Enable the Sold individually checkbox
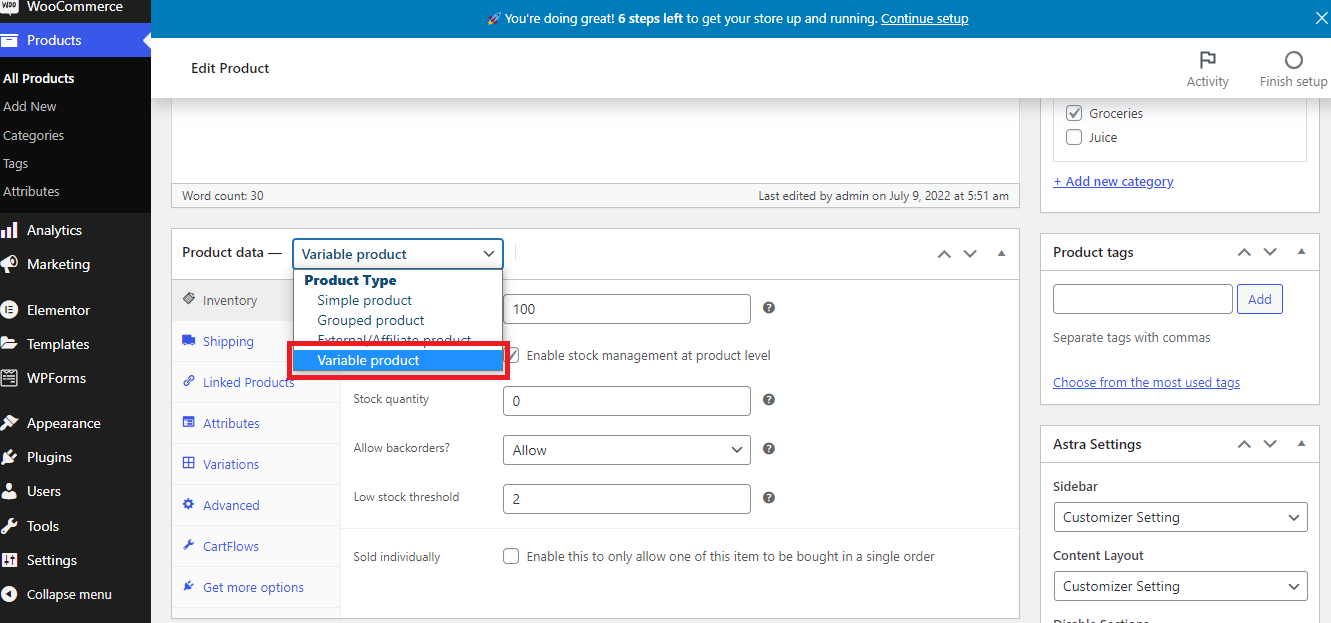The width and height of the screenshot is (1331, 623). click(x=511, y=556)
